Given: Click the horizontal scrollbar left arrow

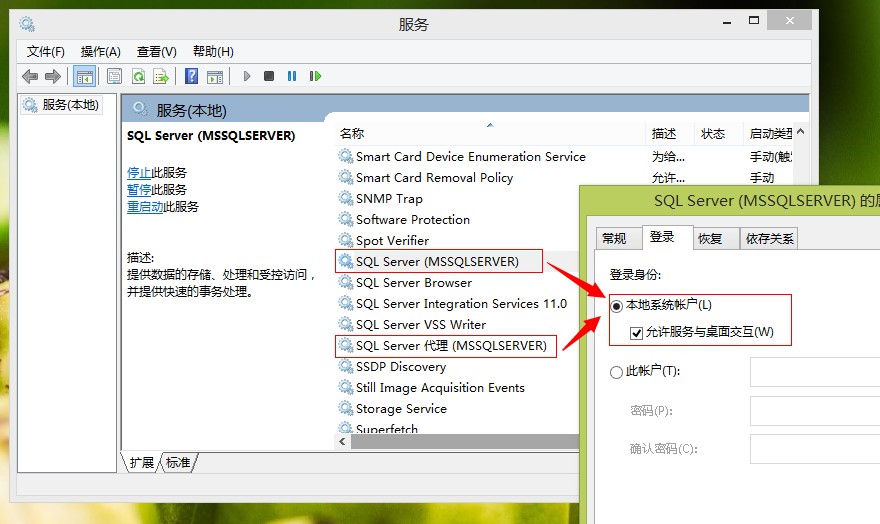Looking at the screenshot, I should (342, 442).
